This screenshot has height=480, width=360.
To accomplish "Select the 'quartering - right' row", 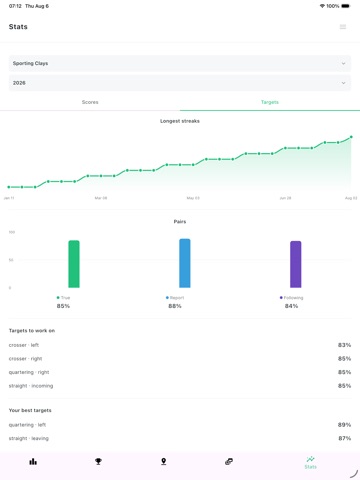I will pyautogui.click(x=180, y=372).
